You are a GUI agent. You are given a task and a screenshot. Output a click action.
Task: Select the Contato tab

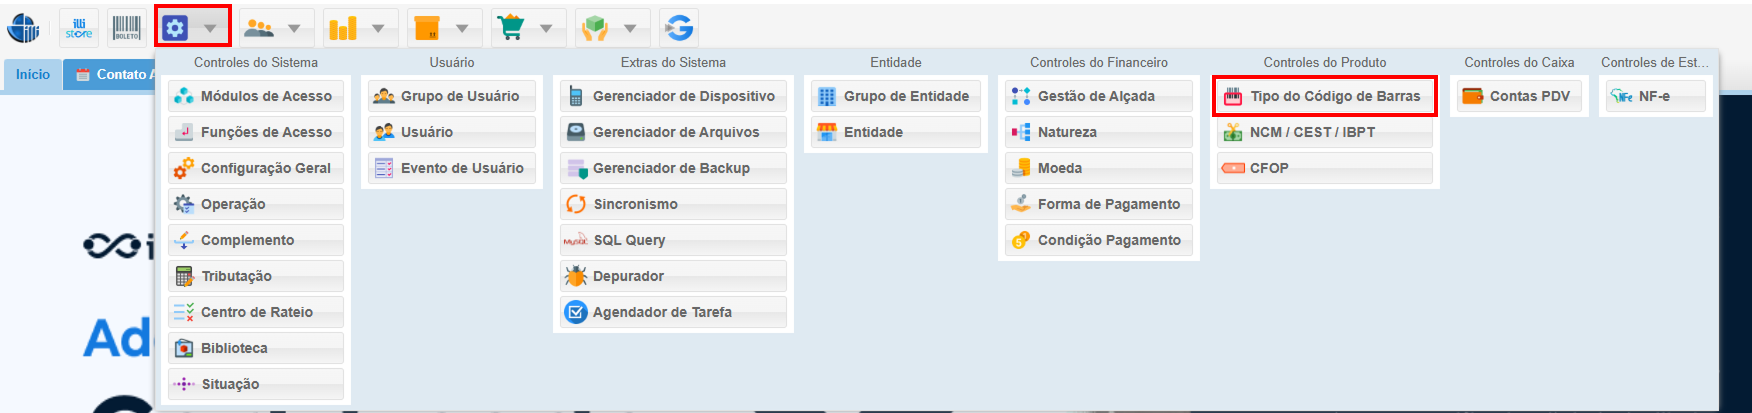point(116,75)
